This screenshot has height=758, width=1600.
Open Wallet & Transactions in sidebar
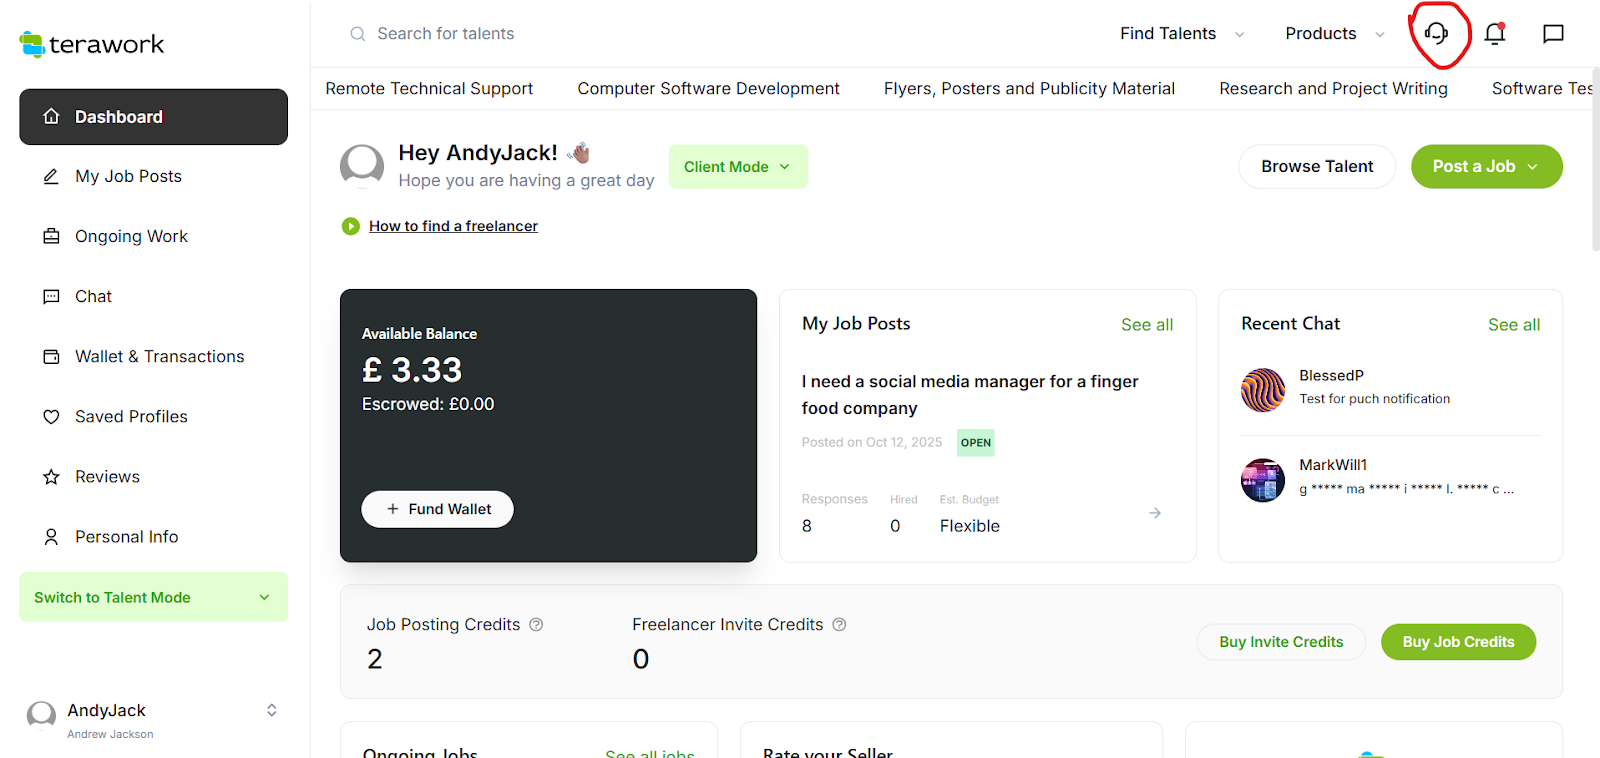(x=159, y=357)
